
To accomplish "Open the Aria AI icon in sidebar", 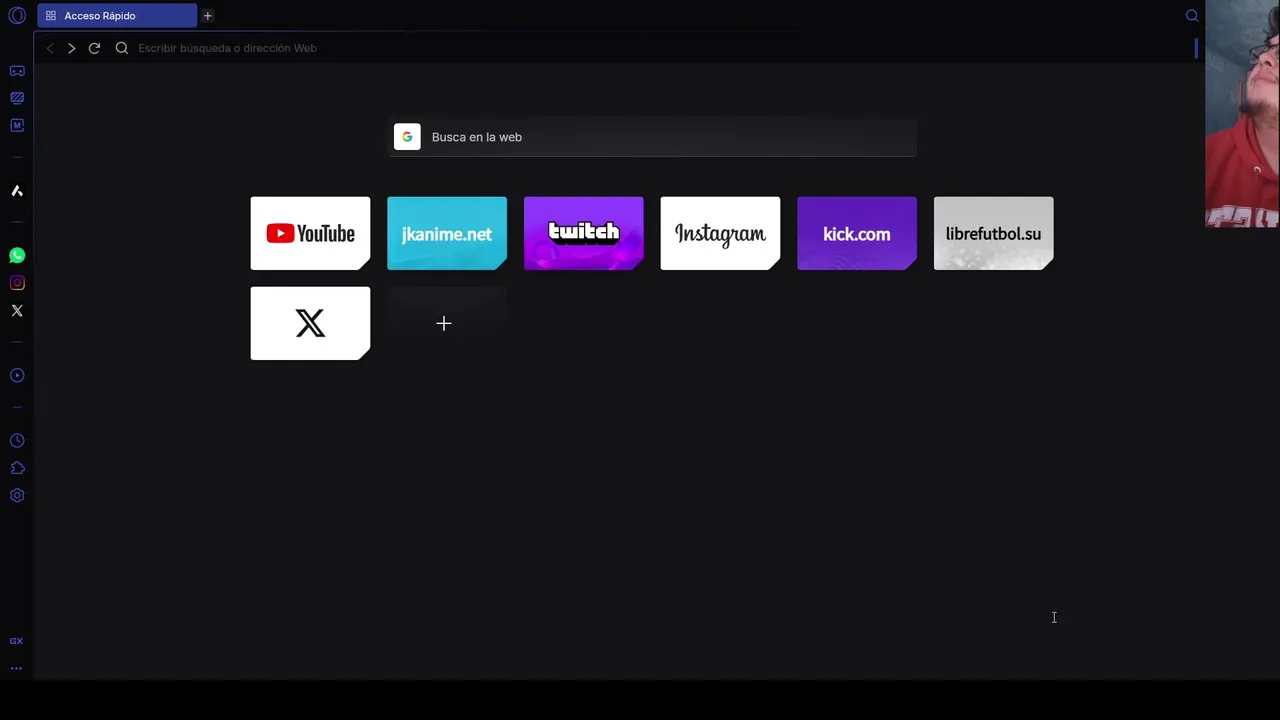I will tap(17, 191).
